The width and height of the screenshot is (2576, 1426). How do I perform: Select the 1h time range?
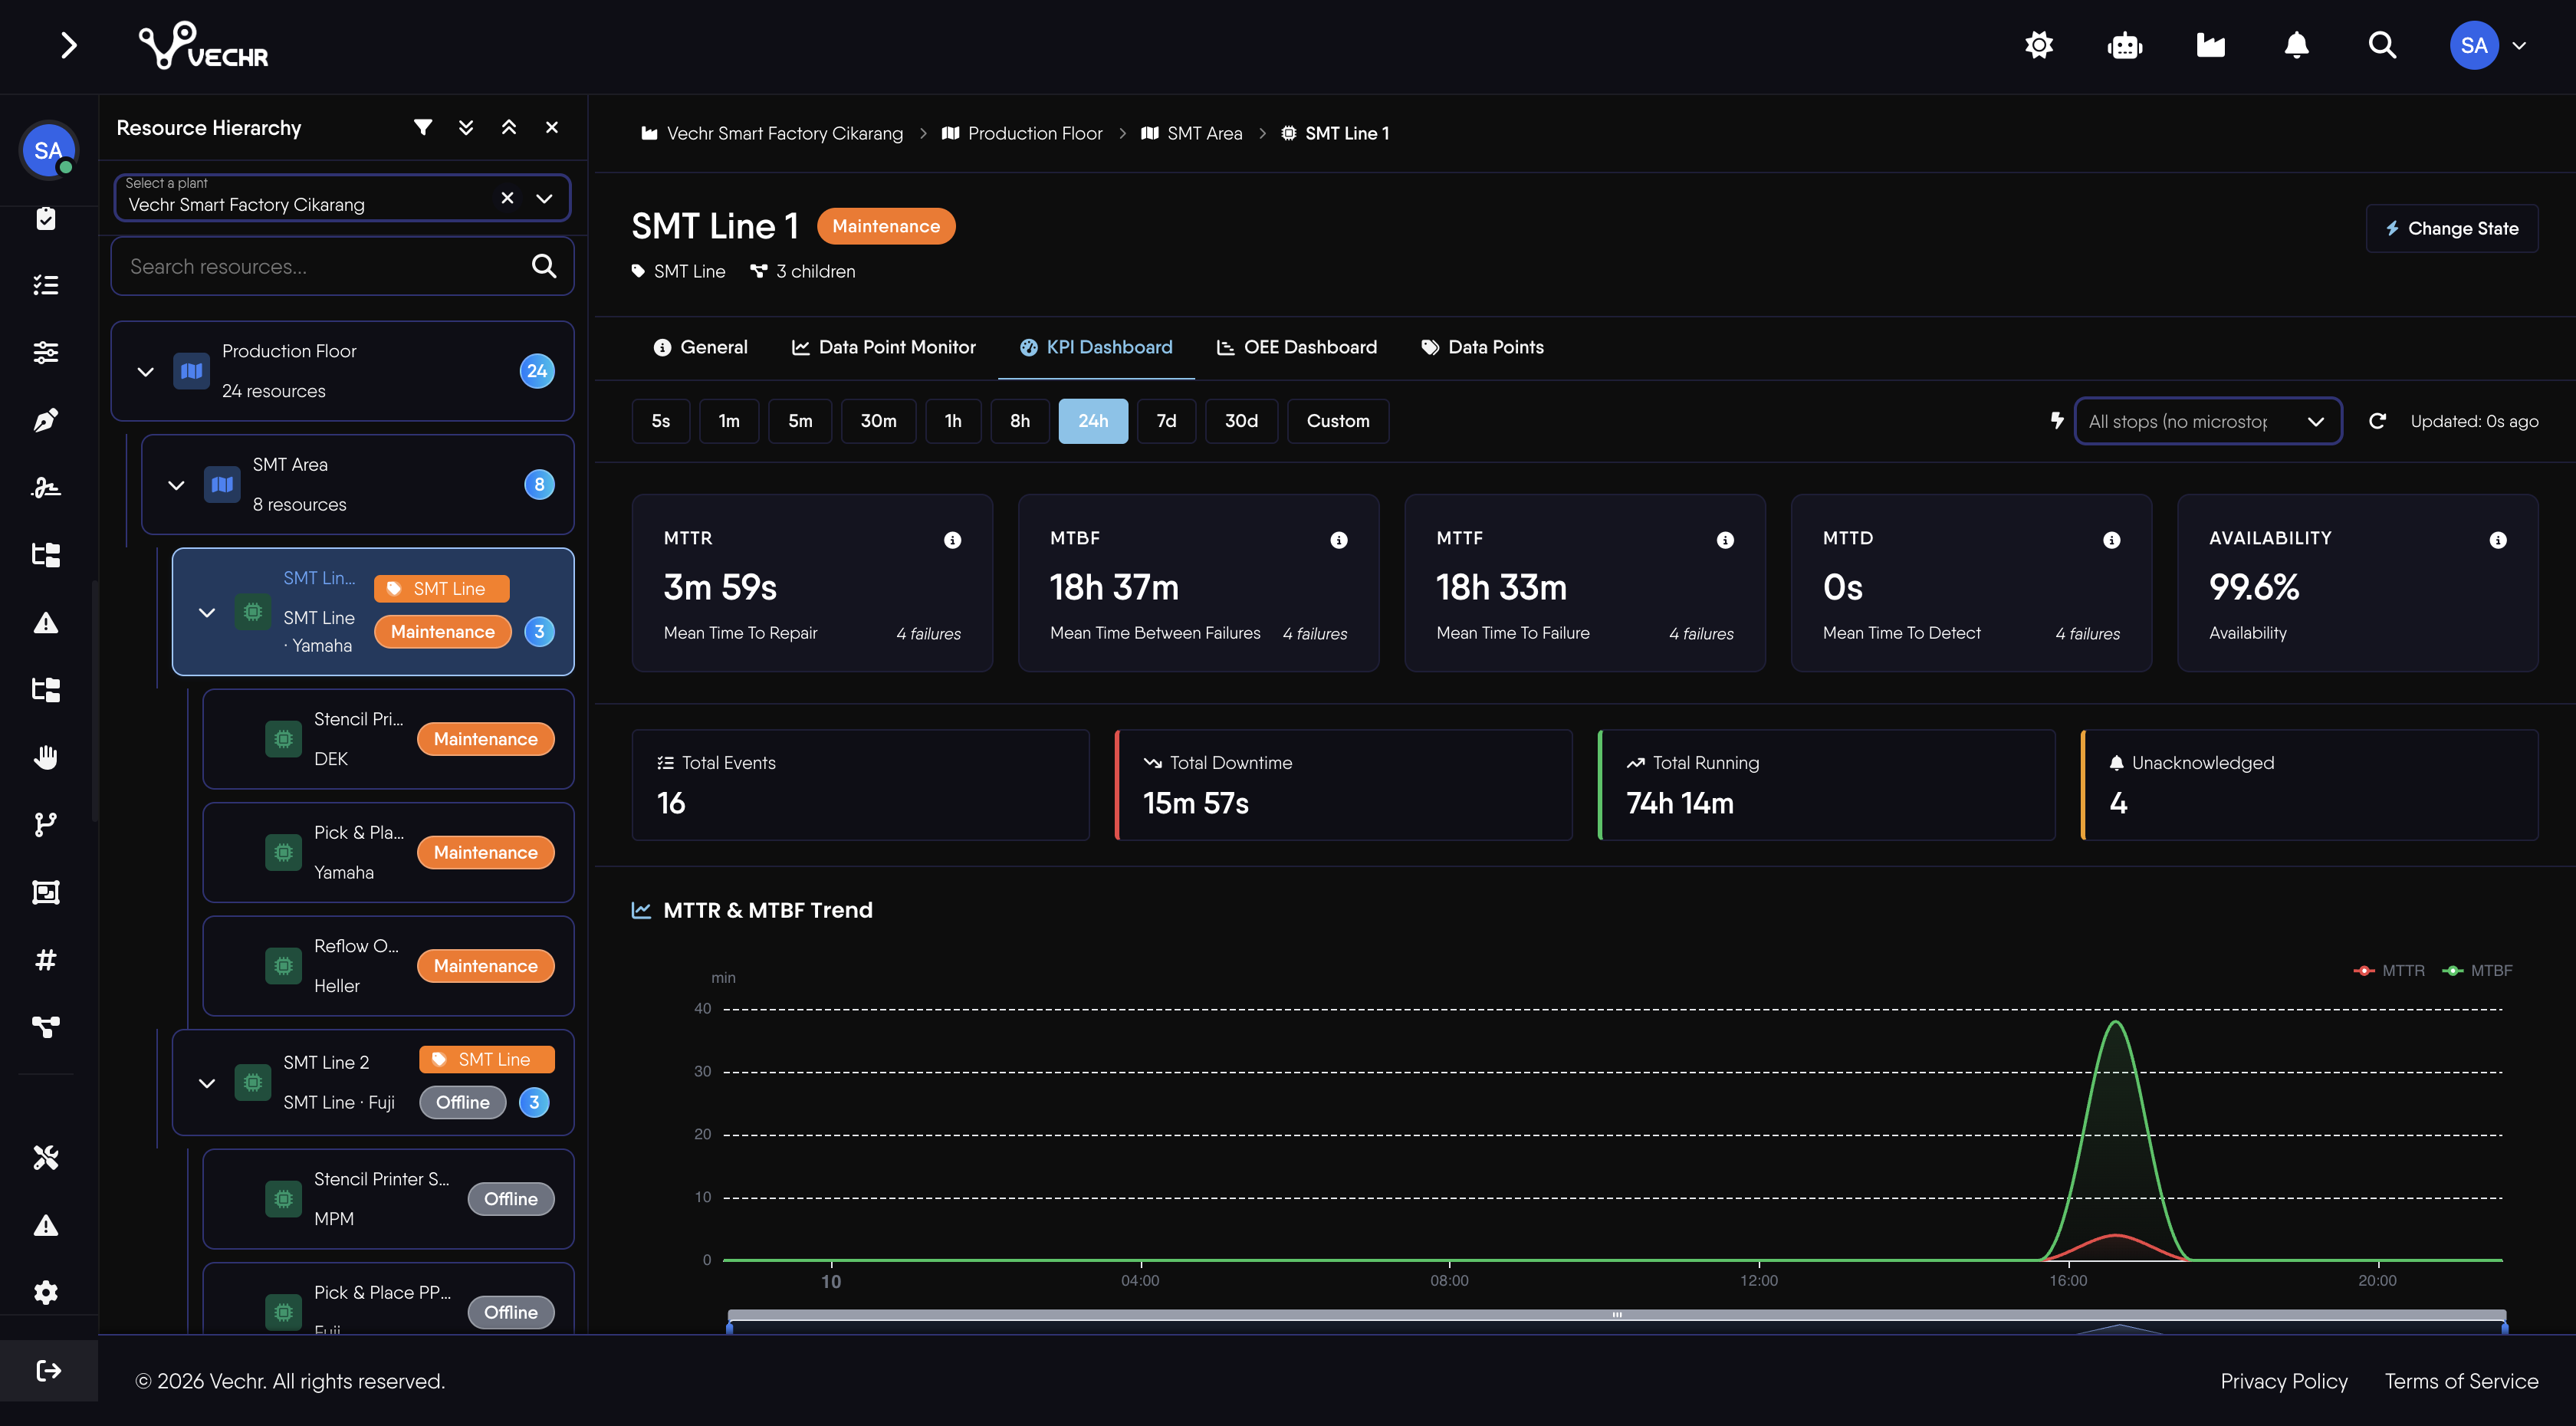point(953,421)
